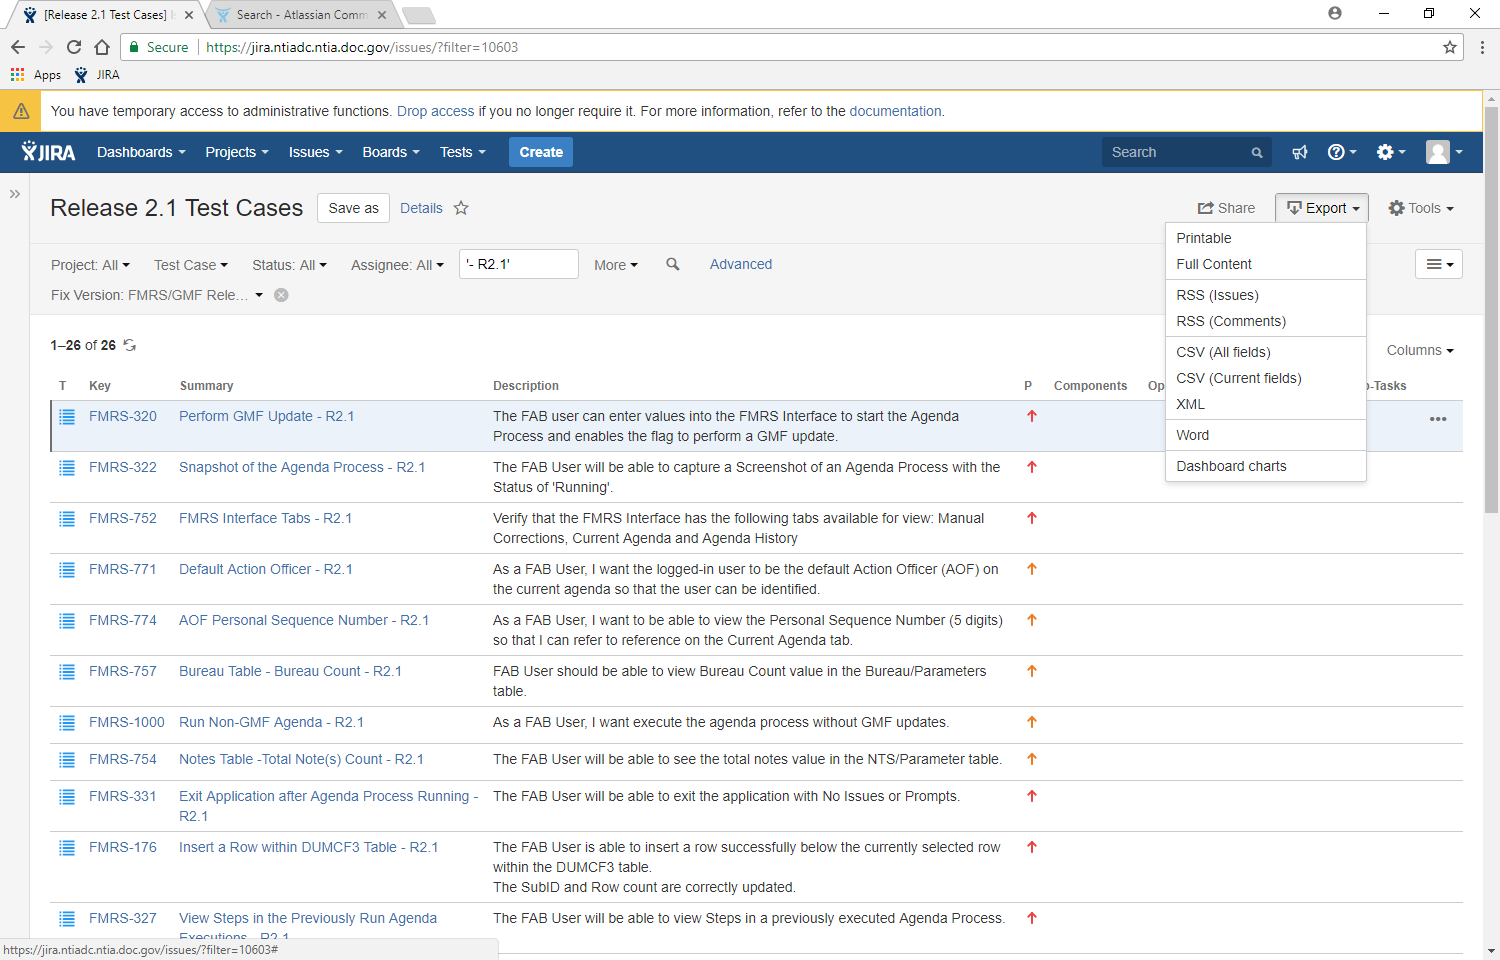Click the Create button
The image size is (1500, 960).
pyautogui.click(x=541, y=152)
